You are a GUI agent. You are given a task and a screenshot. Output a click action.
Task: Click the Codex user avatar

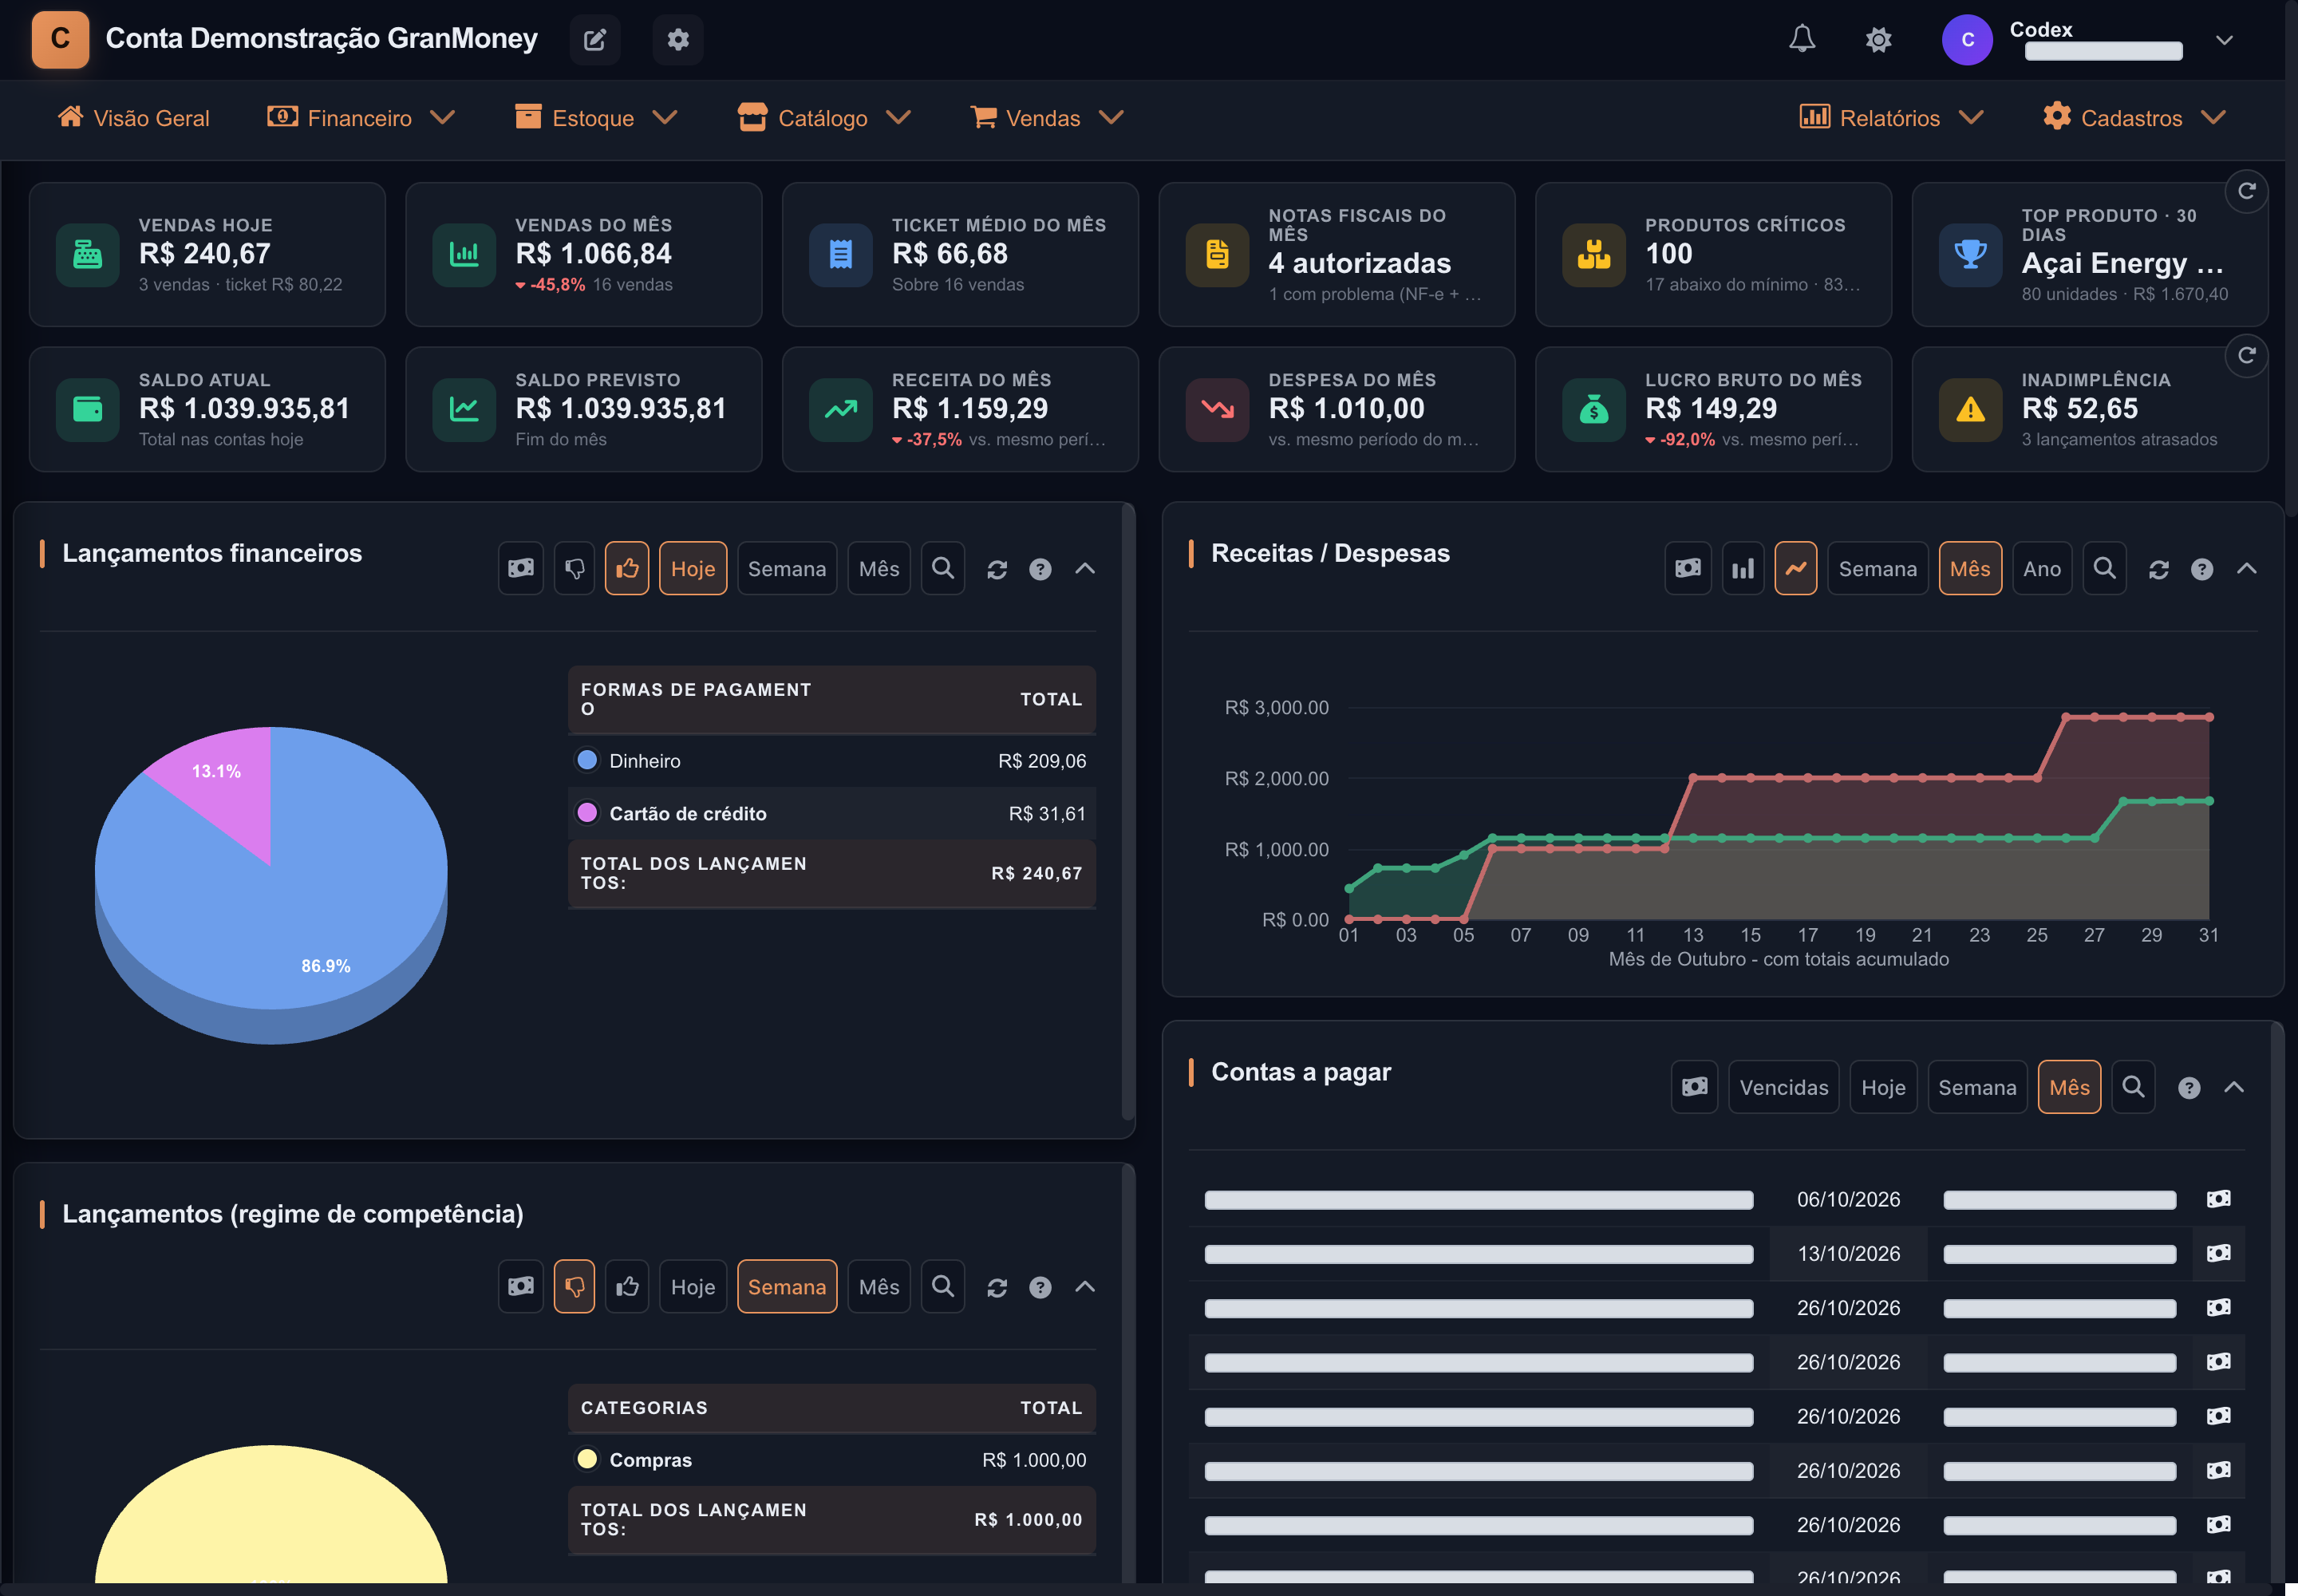click(x=1967, y=40)
